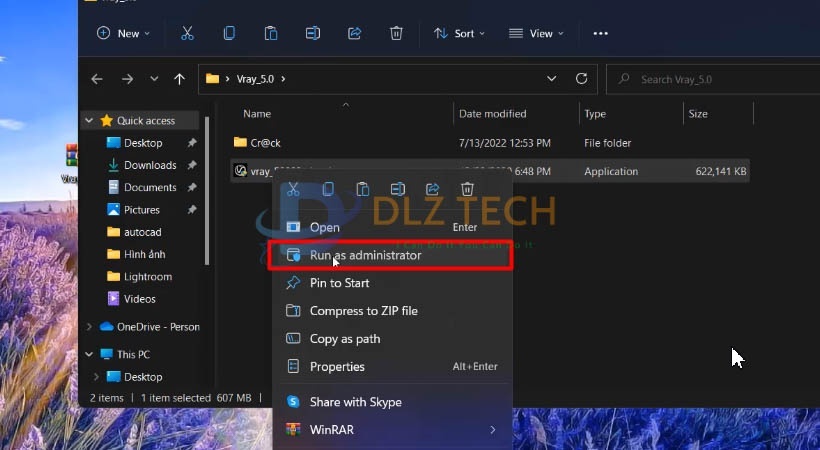Sort by the Date modified column header

[493, 114]
